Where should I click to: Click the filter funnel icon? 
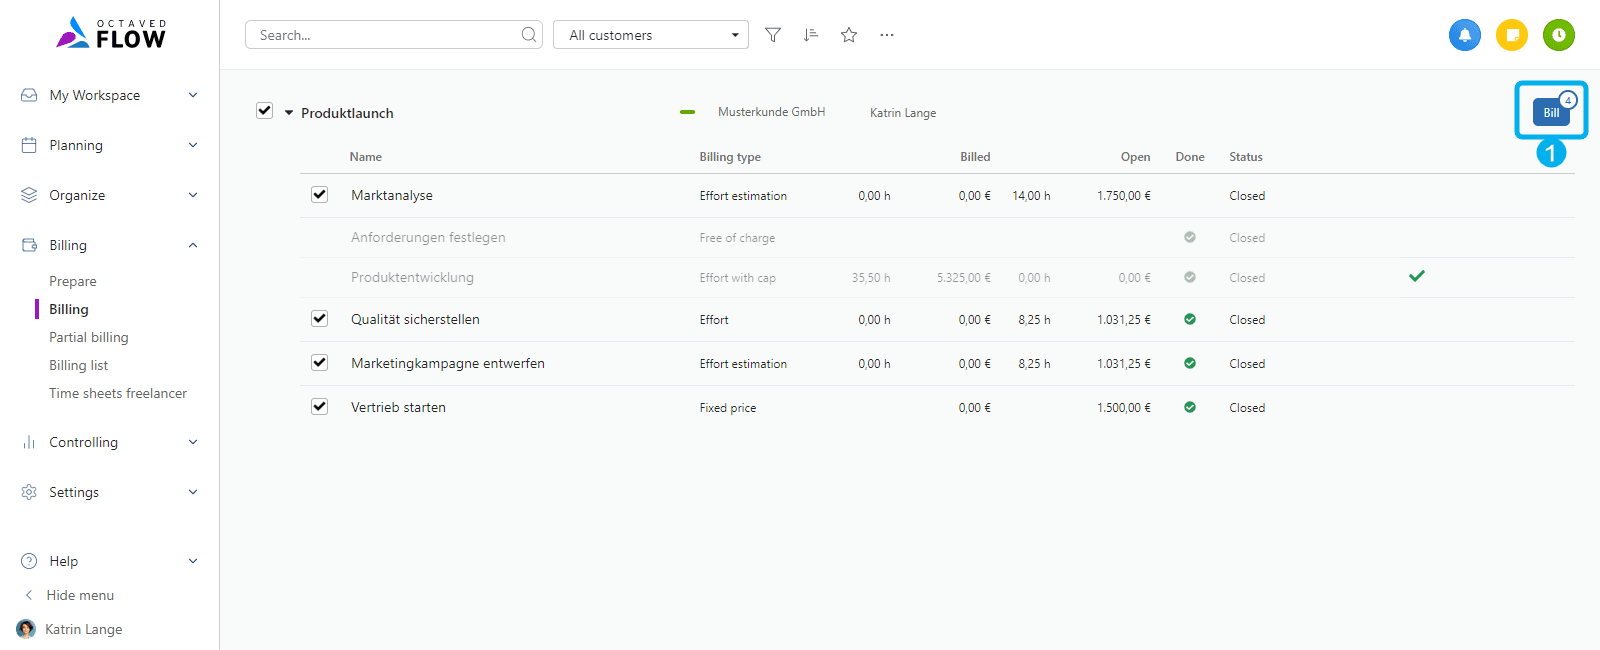773,35
